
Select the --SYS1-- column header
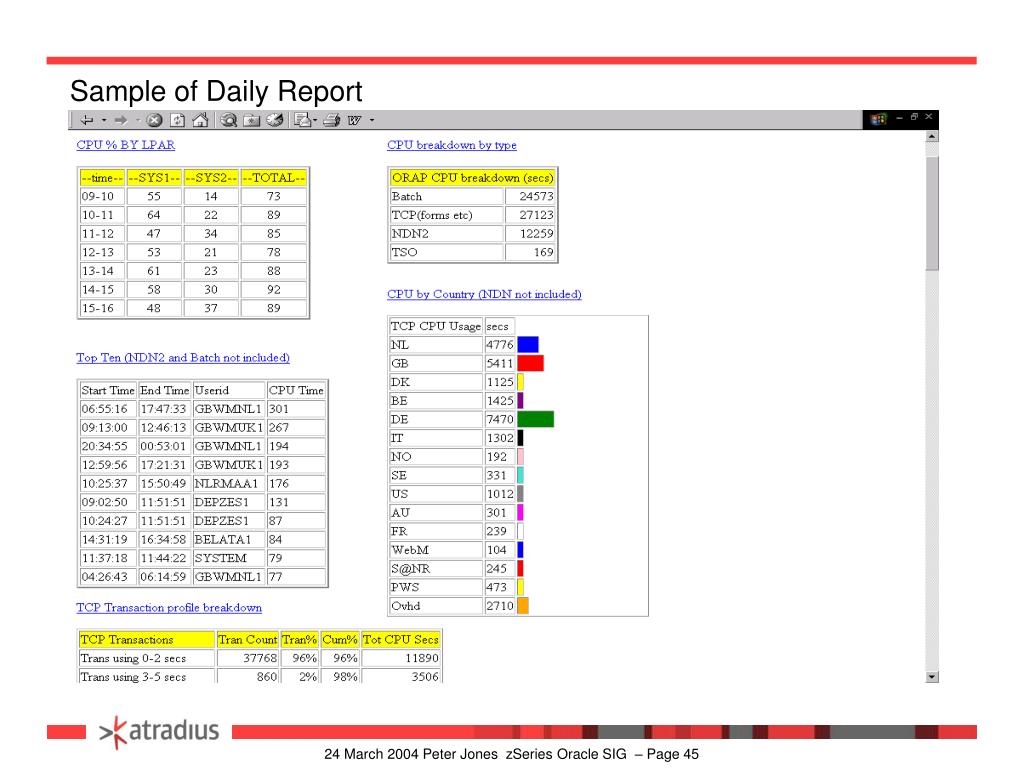coord(154,178)
